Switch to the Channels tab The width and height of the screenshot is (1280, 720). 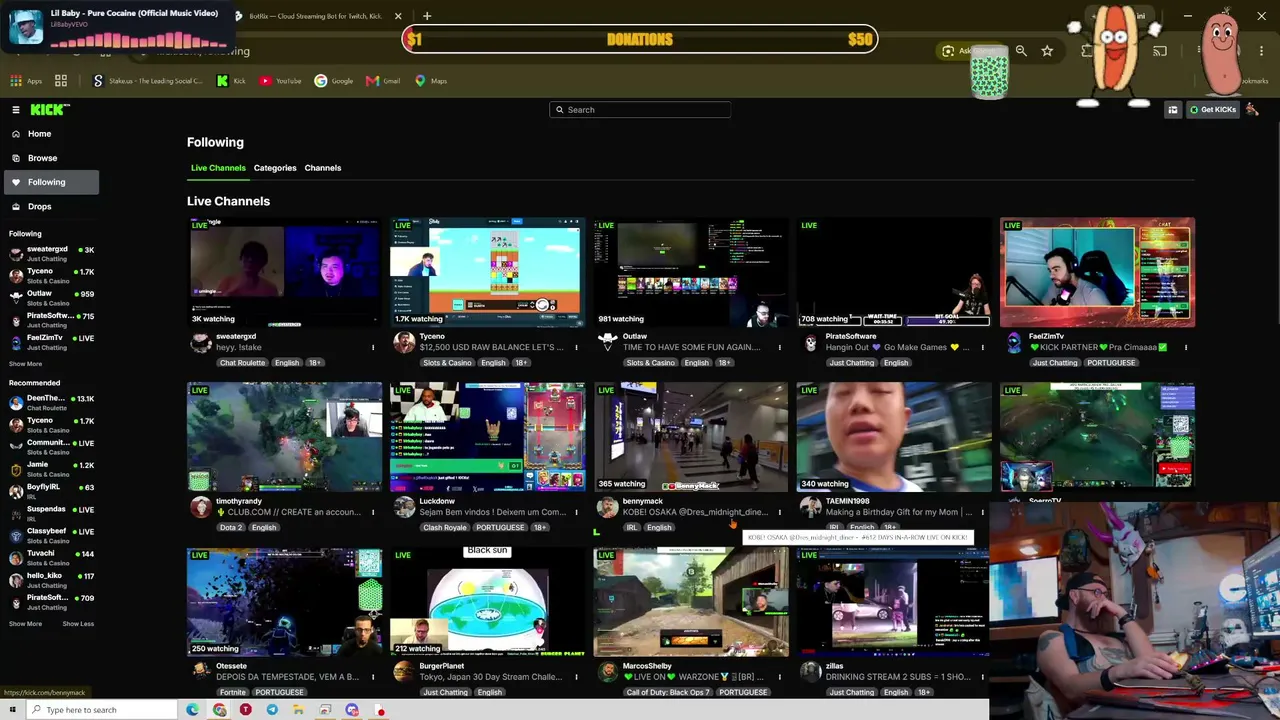(323, 168)
